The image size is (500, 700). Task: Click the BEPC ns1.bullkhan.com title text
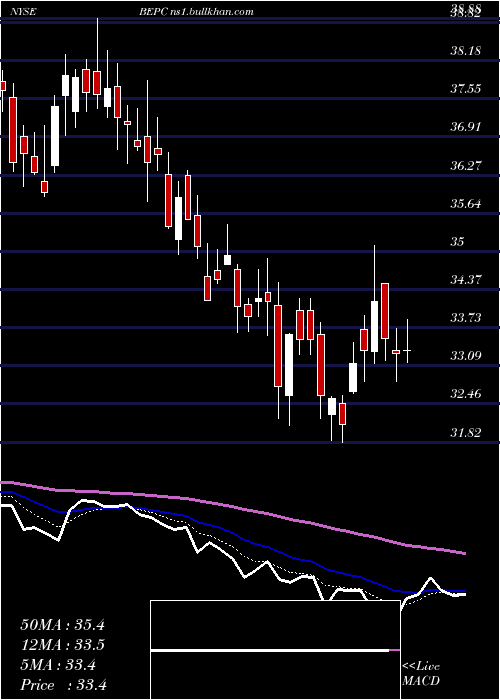196,11
